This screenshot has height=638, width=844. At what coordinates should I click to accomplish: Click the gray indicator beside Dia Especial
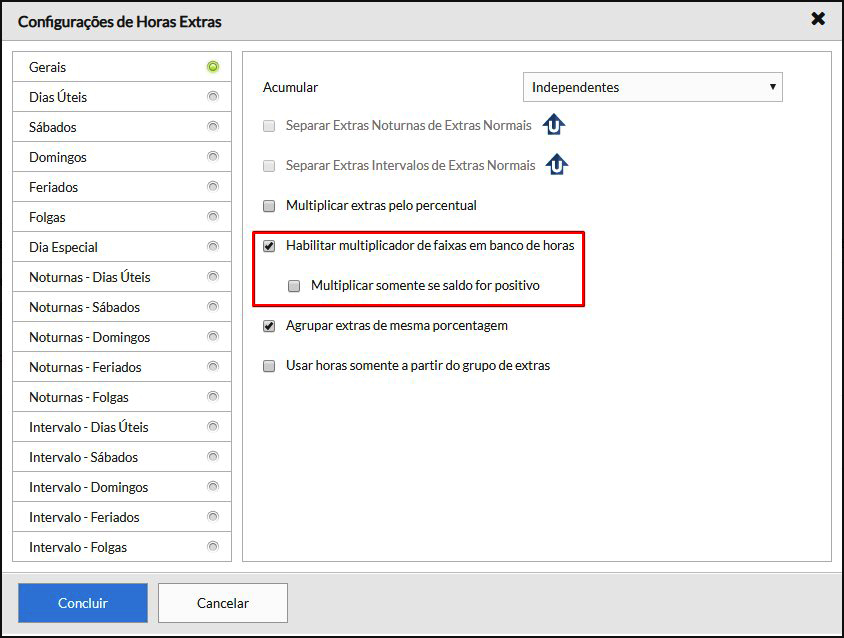pyautogui.click(x=213, y=247)
